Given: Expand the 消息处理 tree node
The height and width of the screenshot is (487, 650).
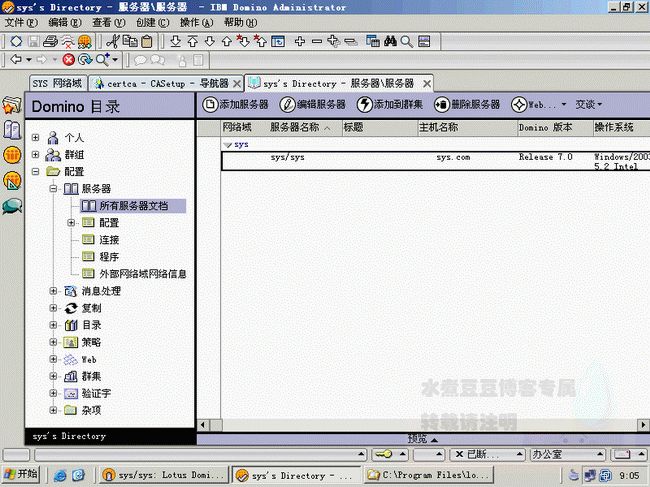Looking at the screenshot, I should [53, 291].
